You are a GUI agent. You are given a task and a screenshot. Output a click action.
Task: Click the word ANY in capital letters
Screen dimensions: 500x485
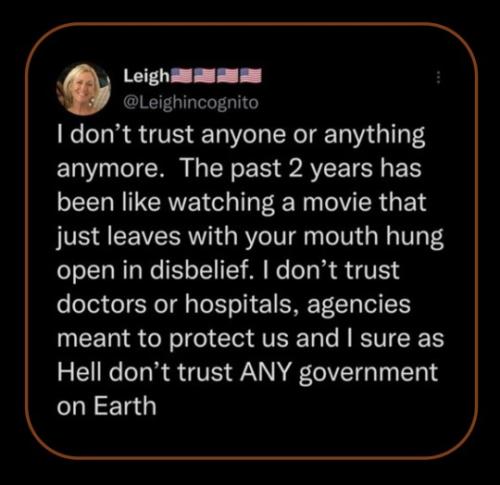click(x=265, y=372)
